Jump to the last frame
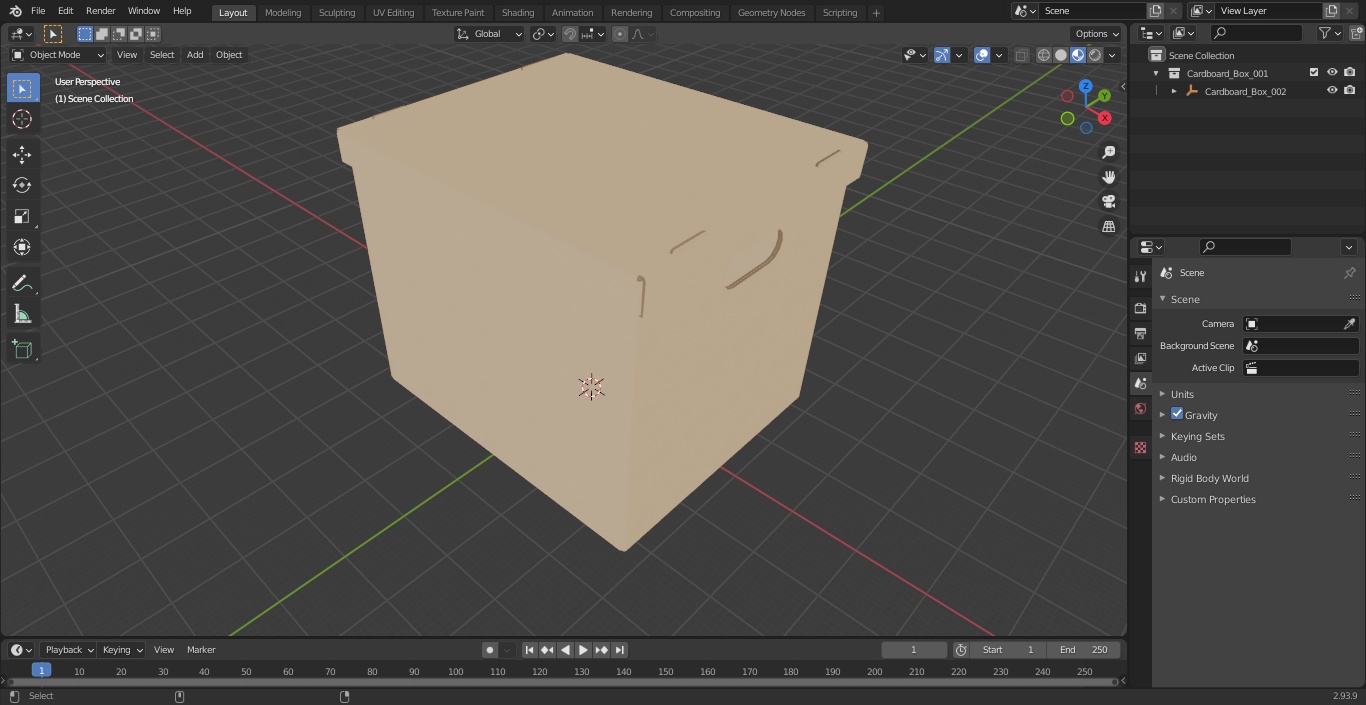Image resolution: width=1366 pixels, height=705 pixels. click(620, 650)
